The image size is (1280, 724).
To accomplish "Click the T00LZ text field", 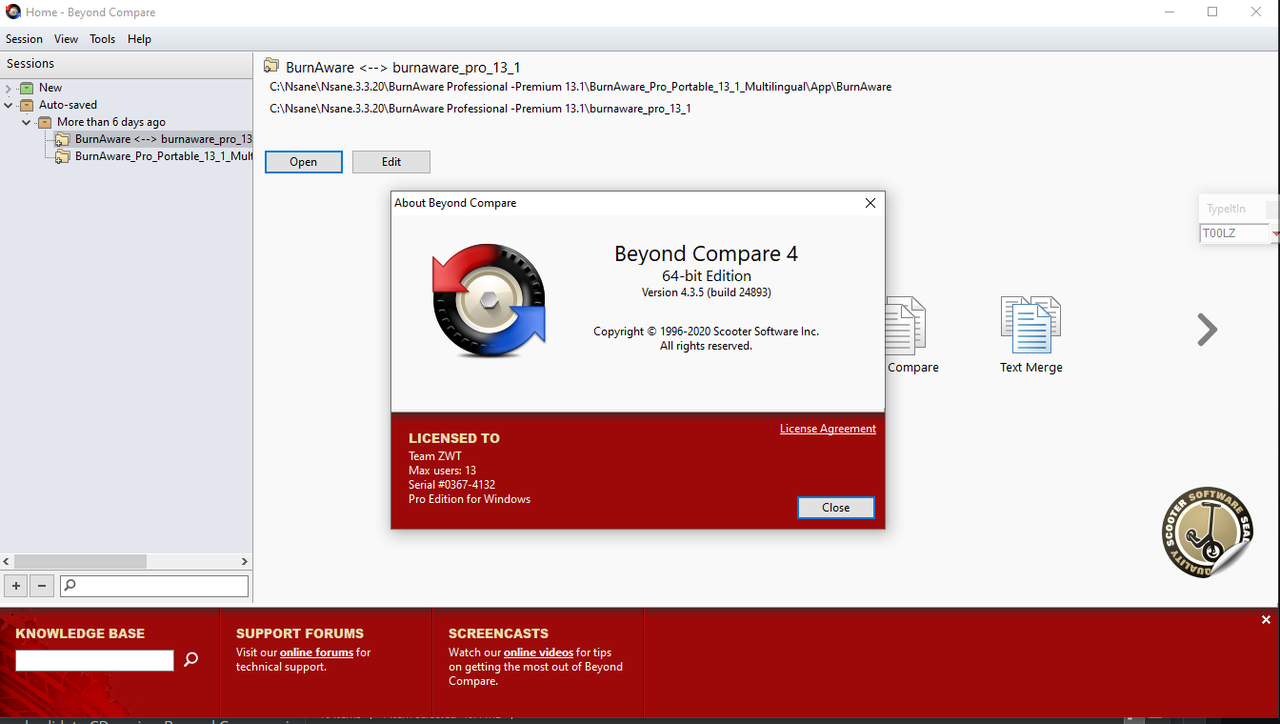I will tap(1234, 233).
